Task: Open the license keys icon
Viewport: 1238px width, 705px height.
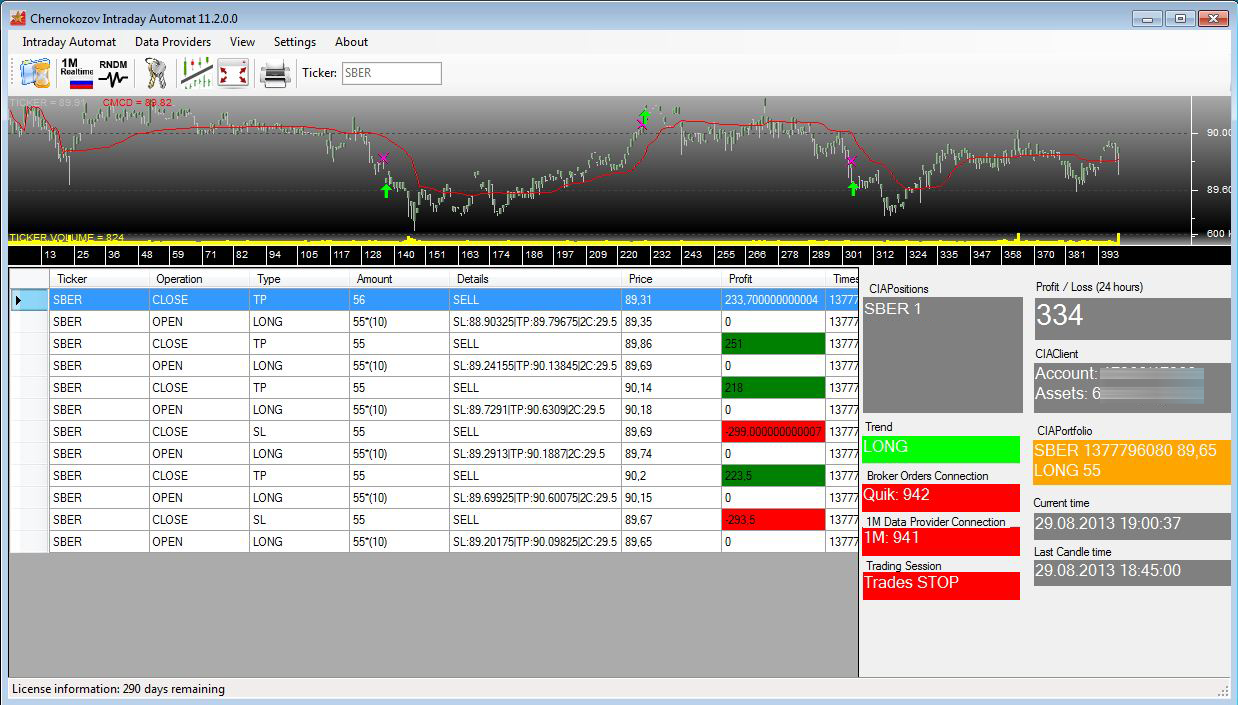Action: click(x=155, y=73)
